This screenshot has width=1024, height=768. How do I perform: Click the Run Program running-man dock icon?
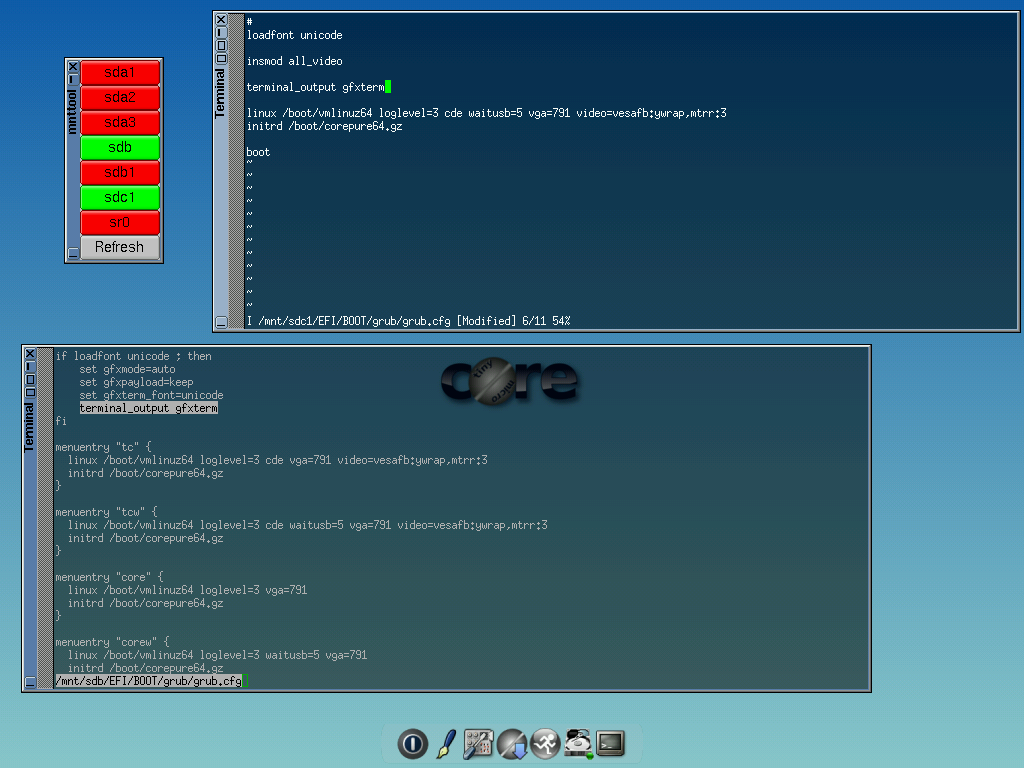point(545,743)
